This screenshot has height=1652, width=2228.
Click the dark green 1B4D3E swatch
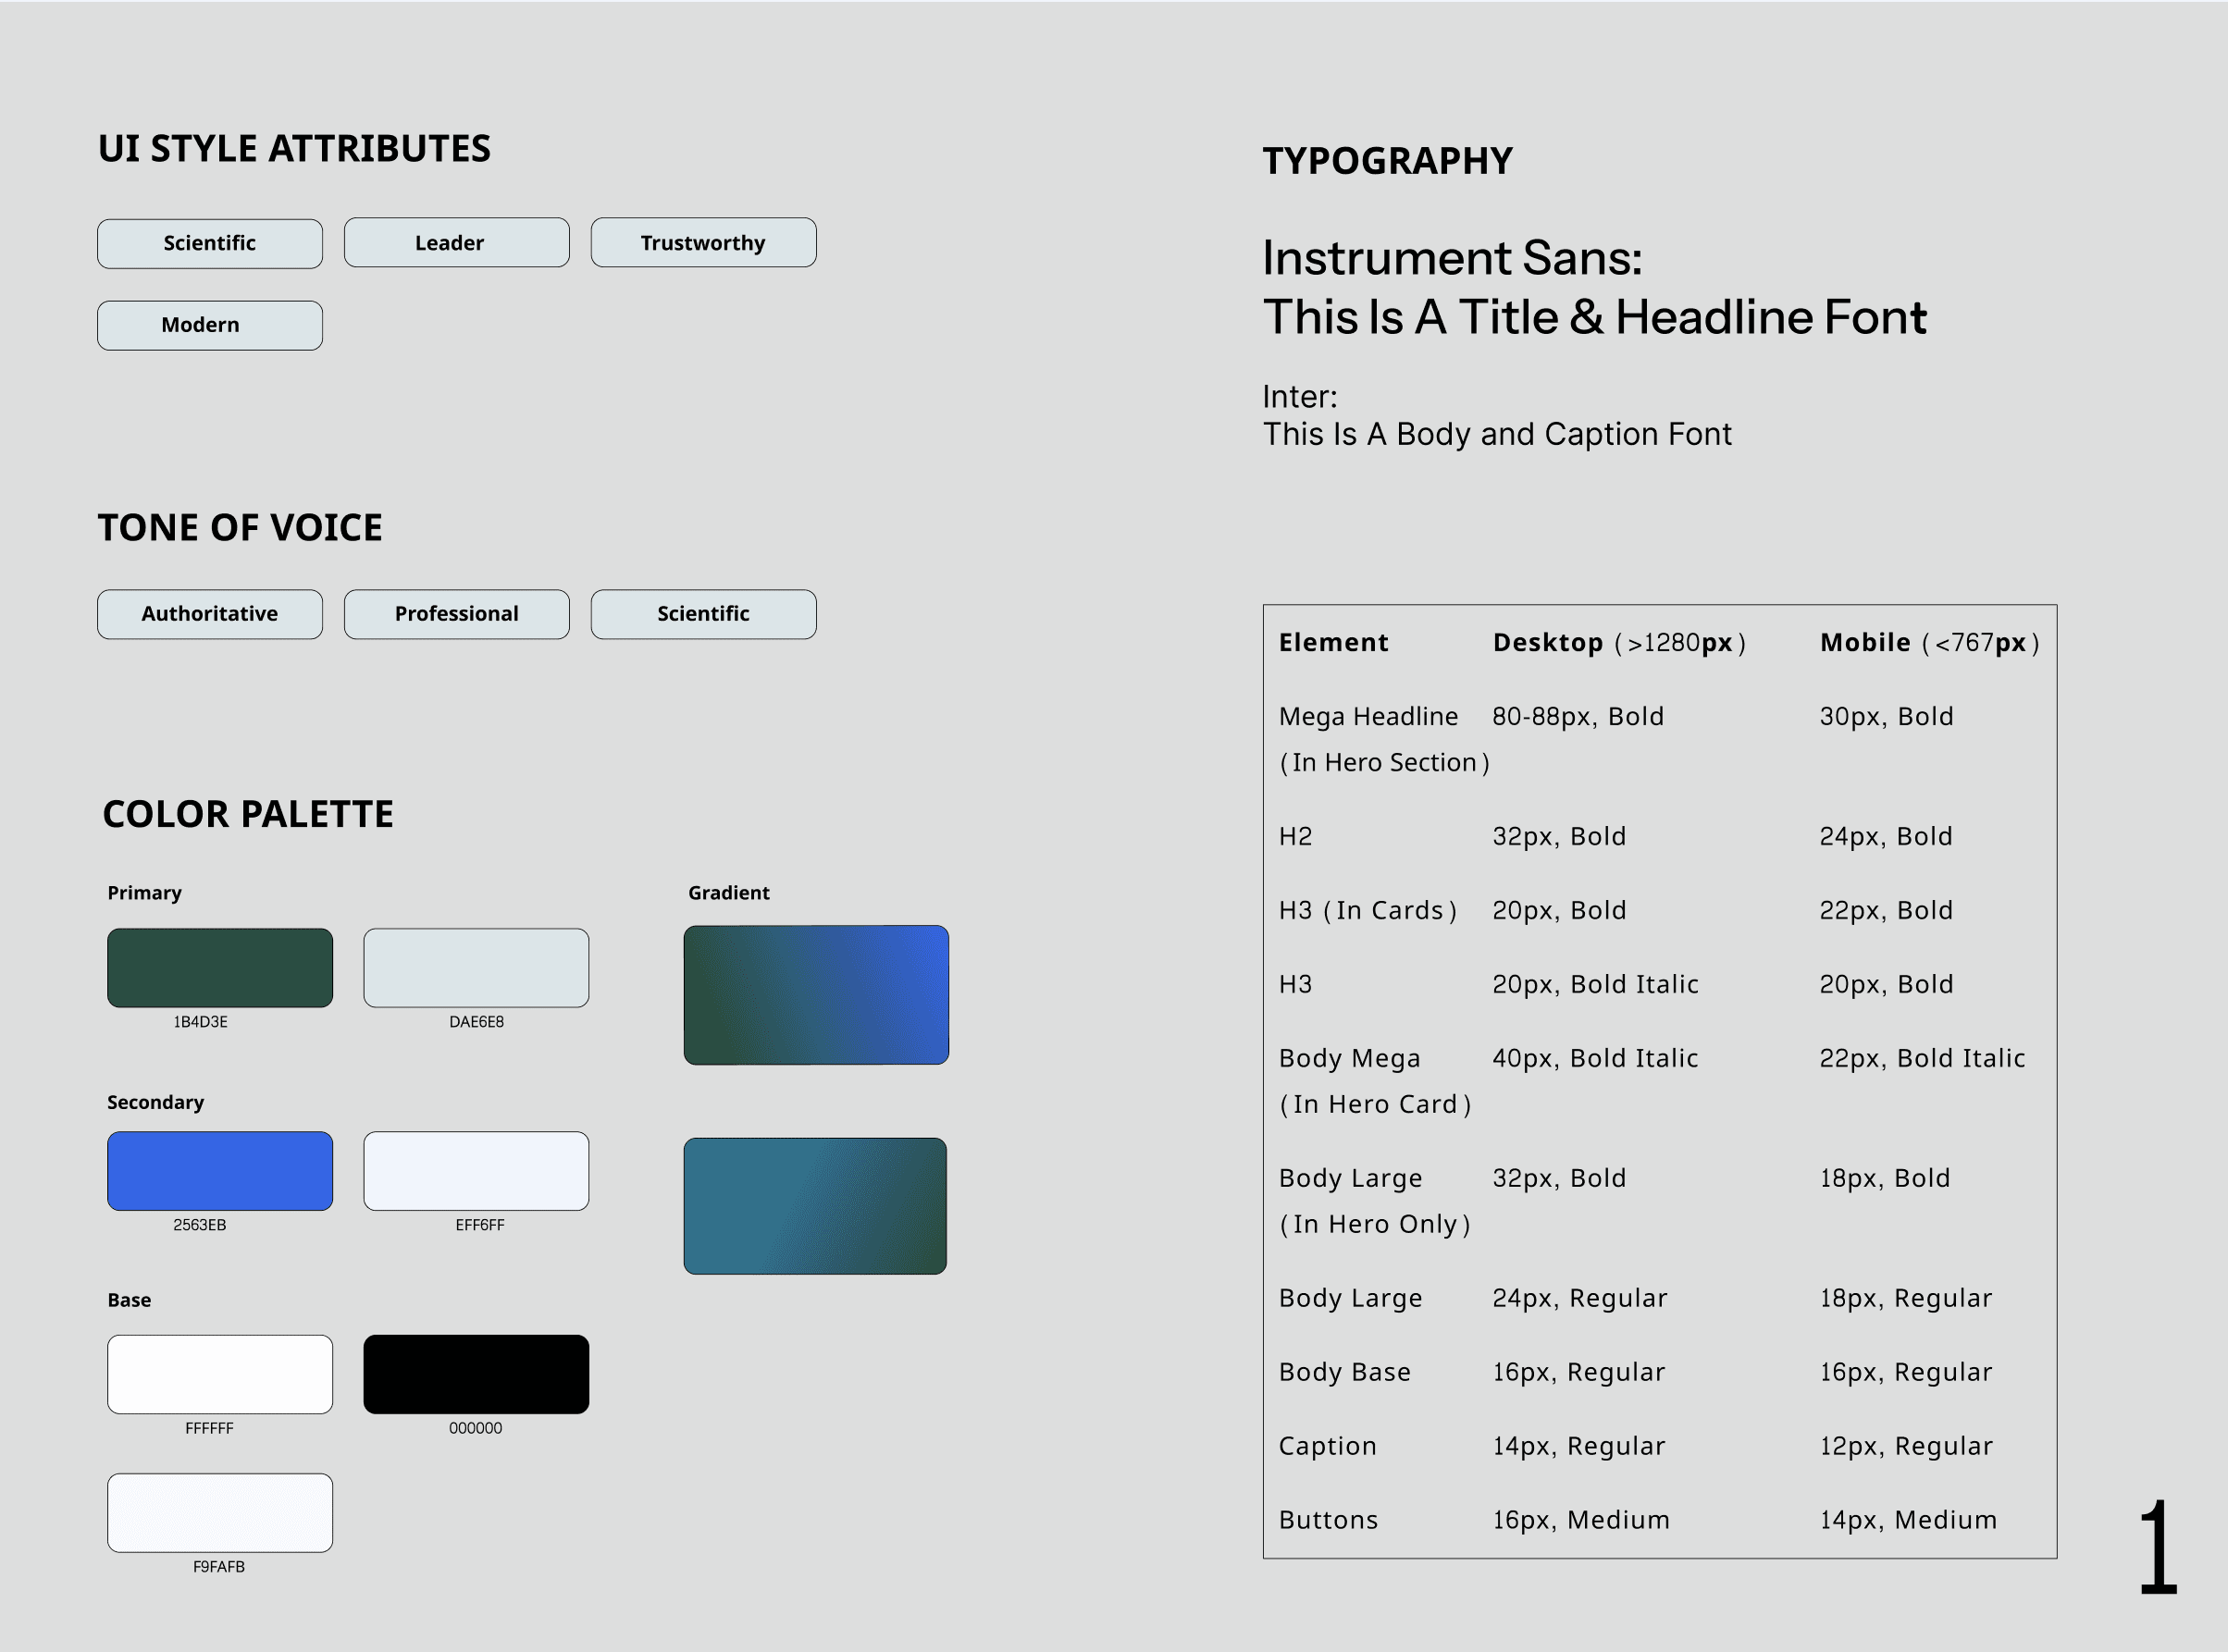219,967
